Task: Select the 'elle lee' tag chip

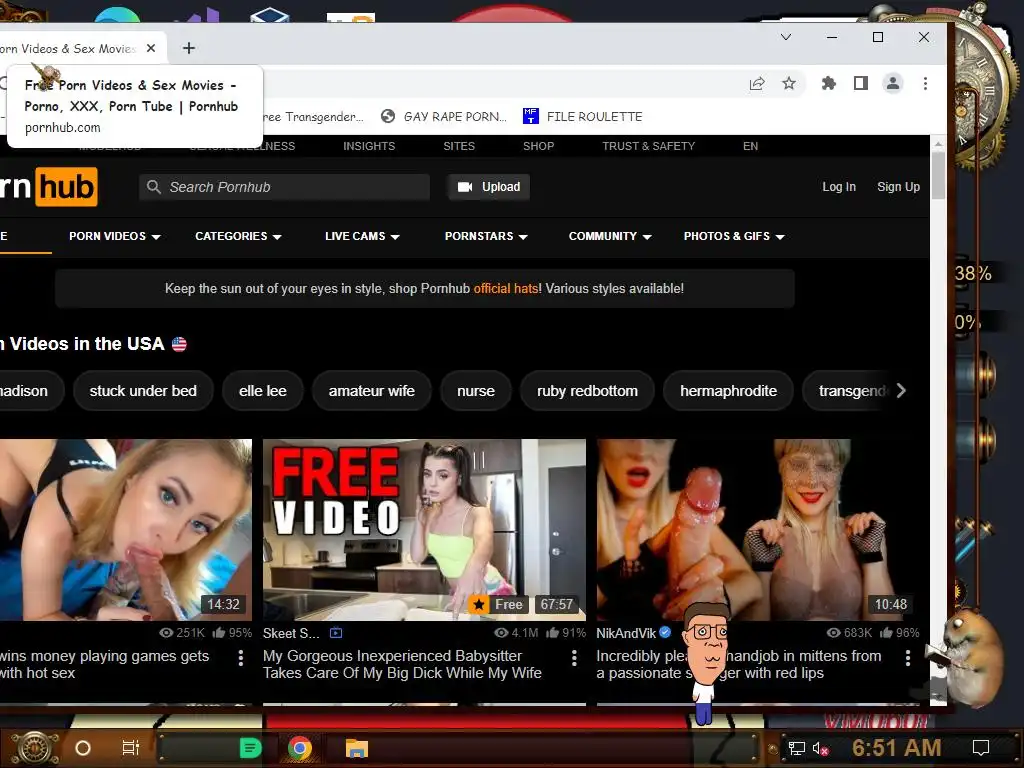Action: pos(263,391)
